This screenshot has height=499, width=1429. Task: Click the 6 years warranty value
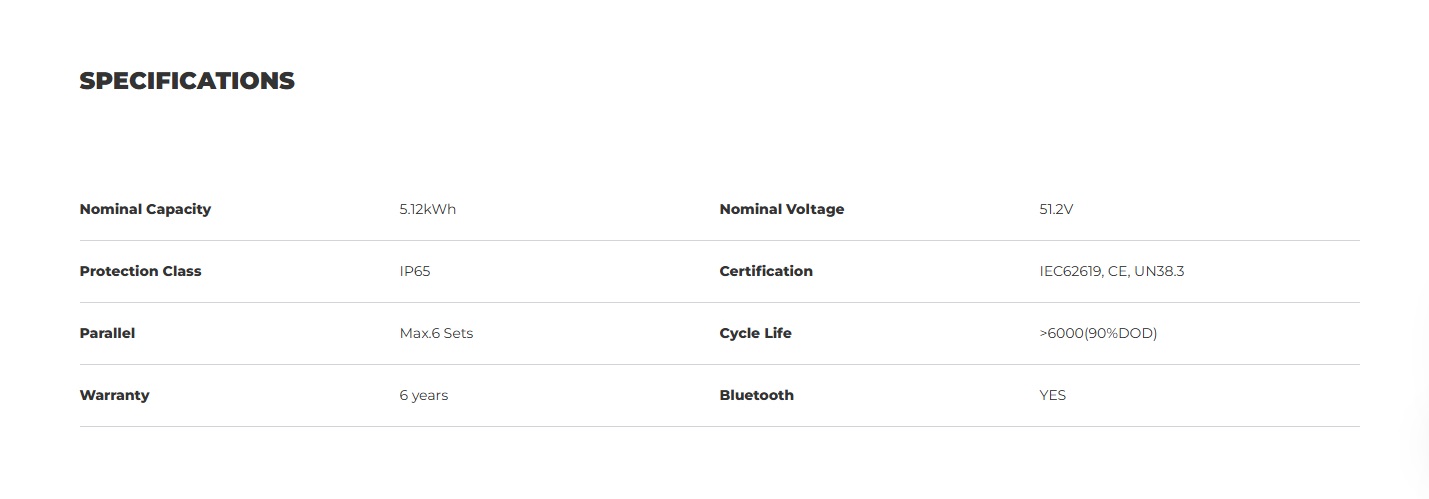[423, 395]
